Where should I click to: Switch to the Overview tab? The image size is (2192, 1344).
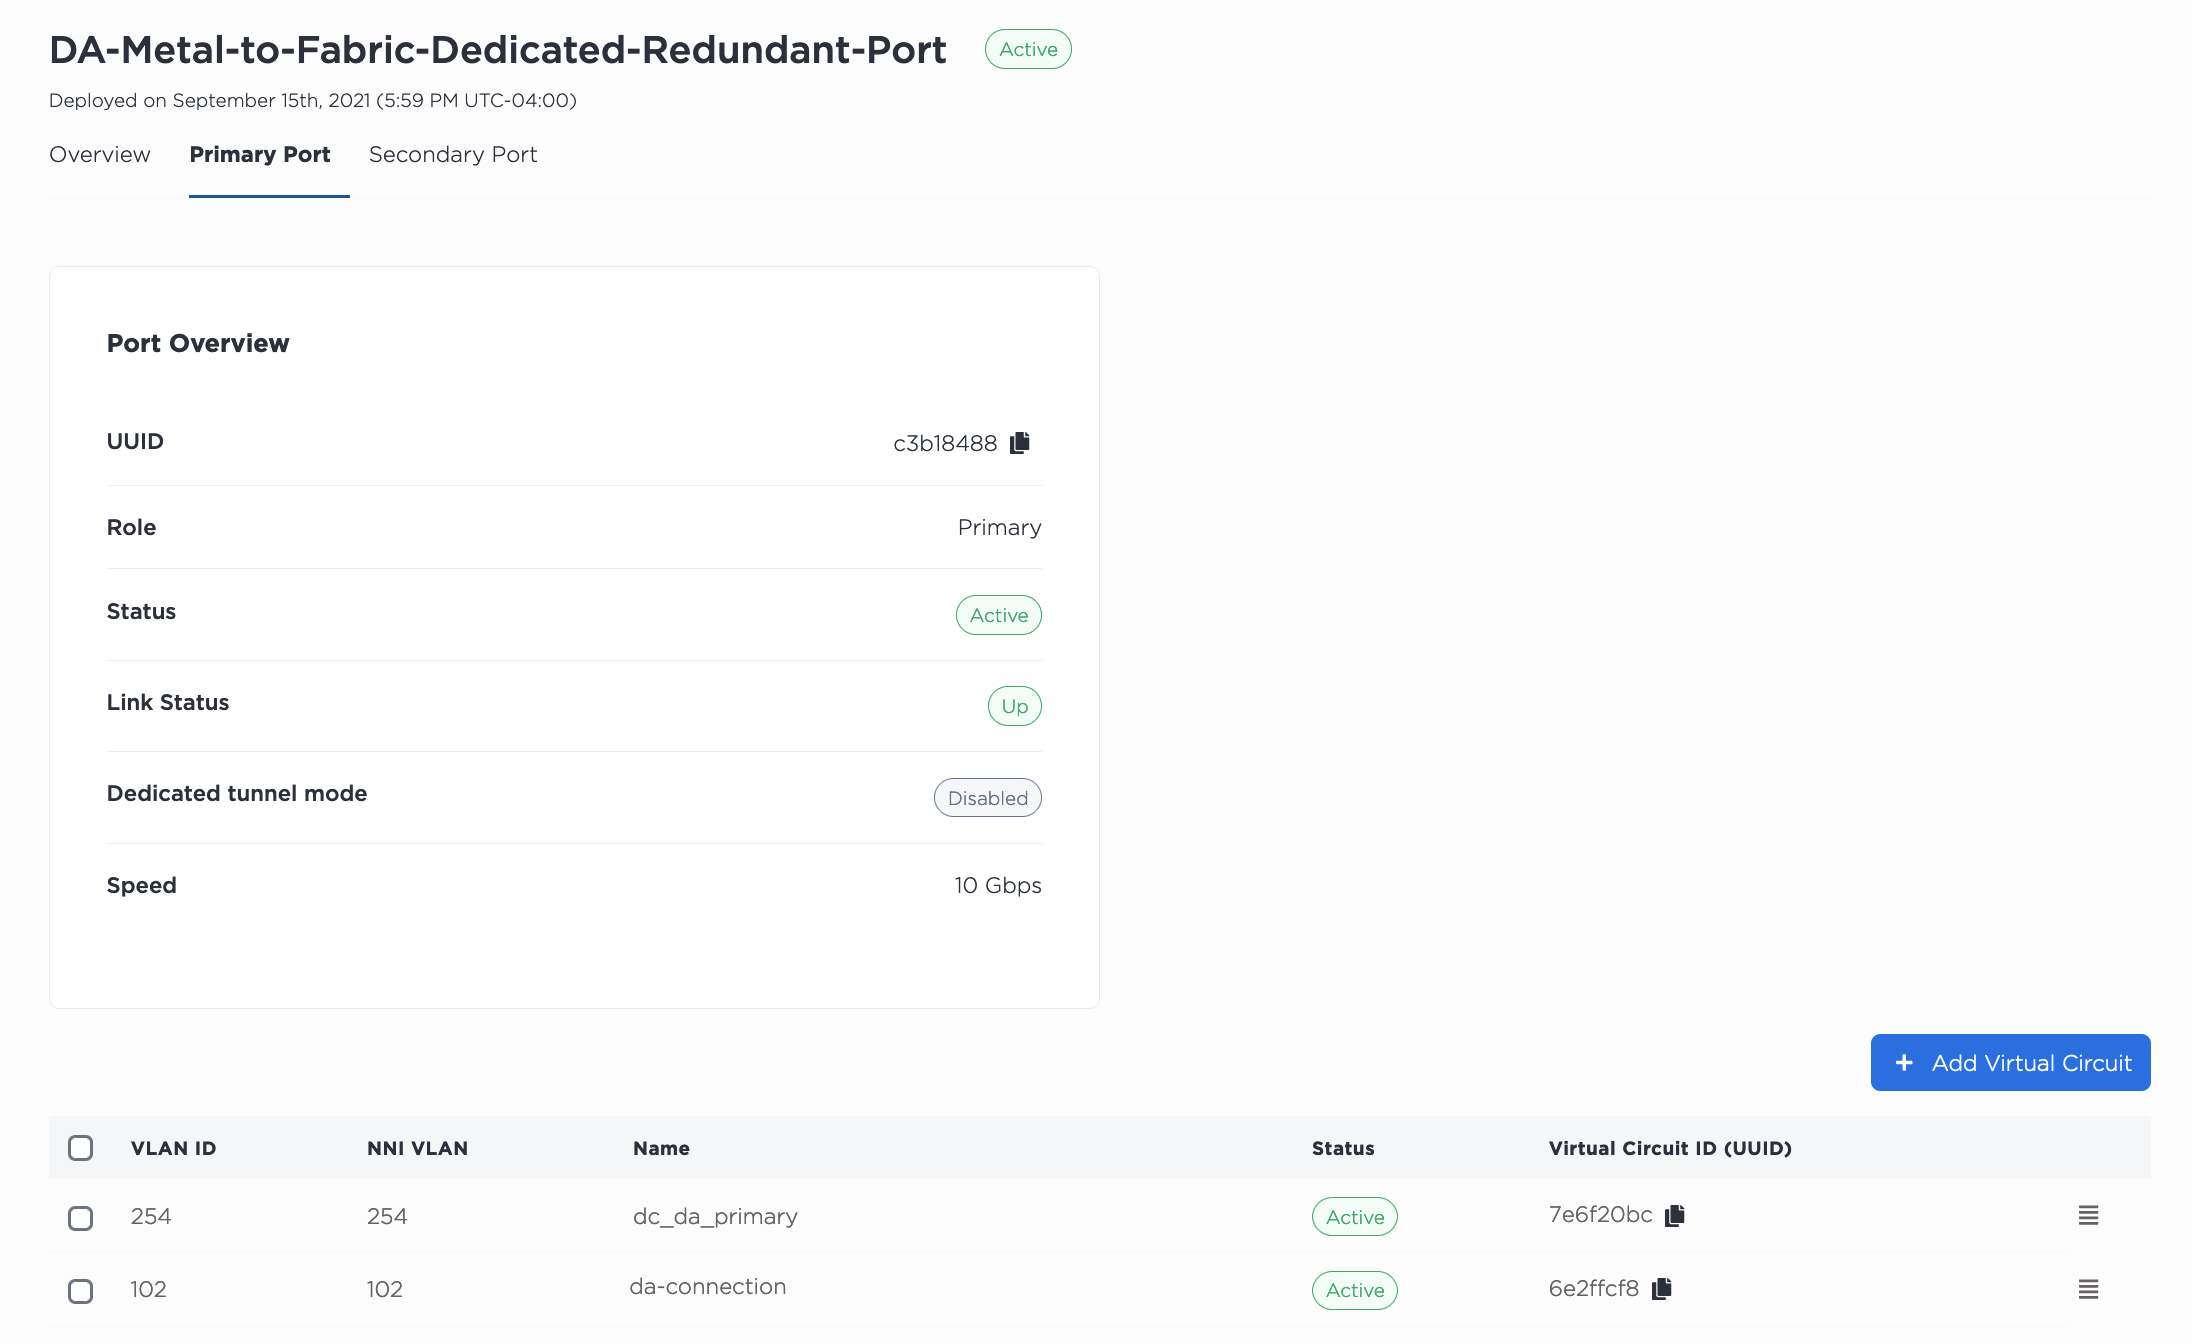[x=100, y=155]
